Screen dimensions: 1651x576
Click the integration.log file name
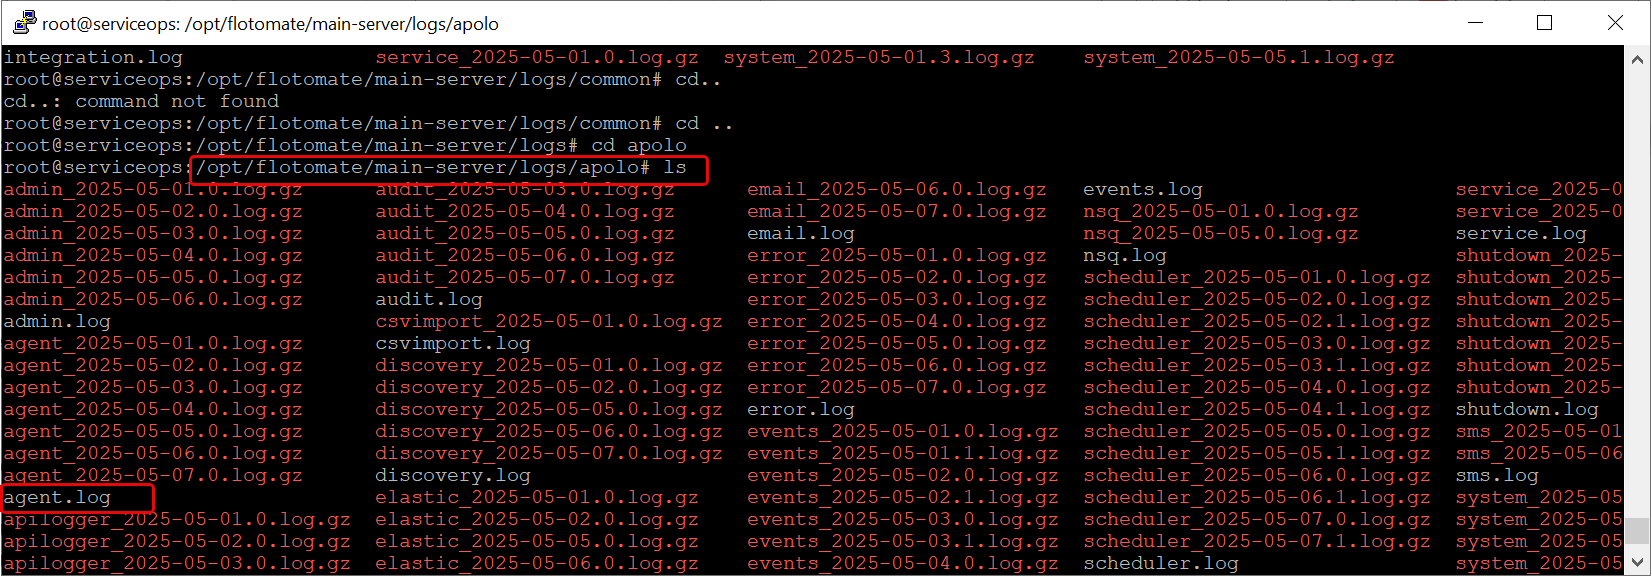(x=93, y=57)
